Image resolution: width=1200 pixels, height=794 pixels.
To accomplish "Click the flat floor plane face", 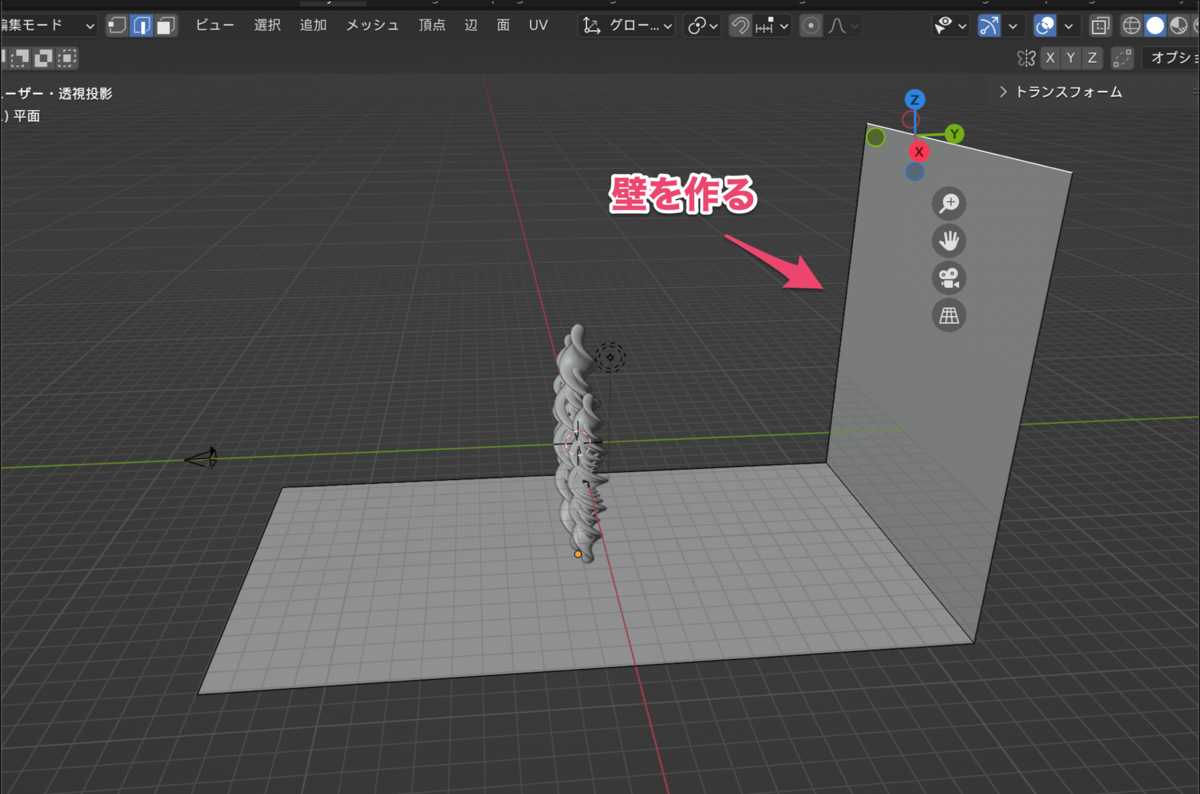I will (500, 580).
